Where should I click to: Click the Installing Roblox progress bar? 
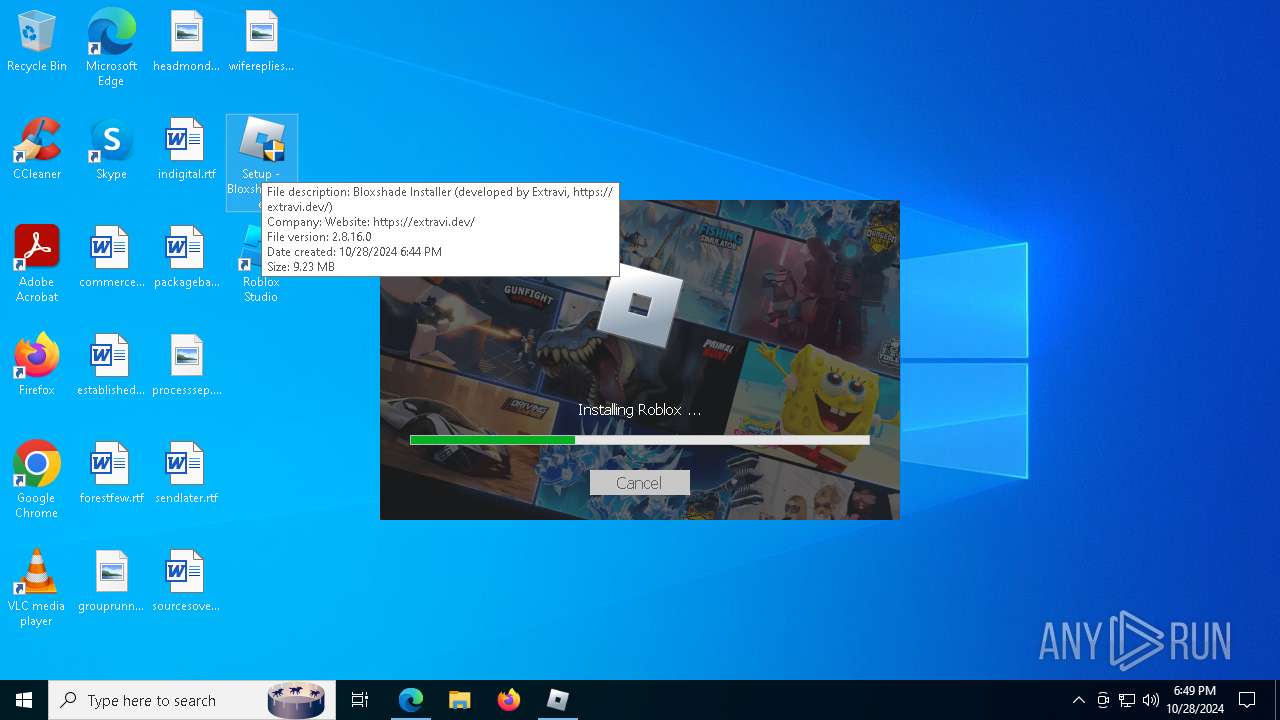pyautogui.click(x=640, y=440)
